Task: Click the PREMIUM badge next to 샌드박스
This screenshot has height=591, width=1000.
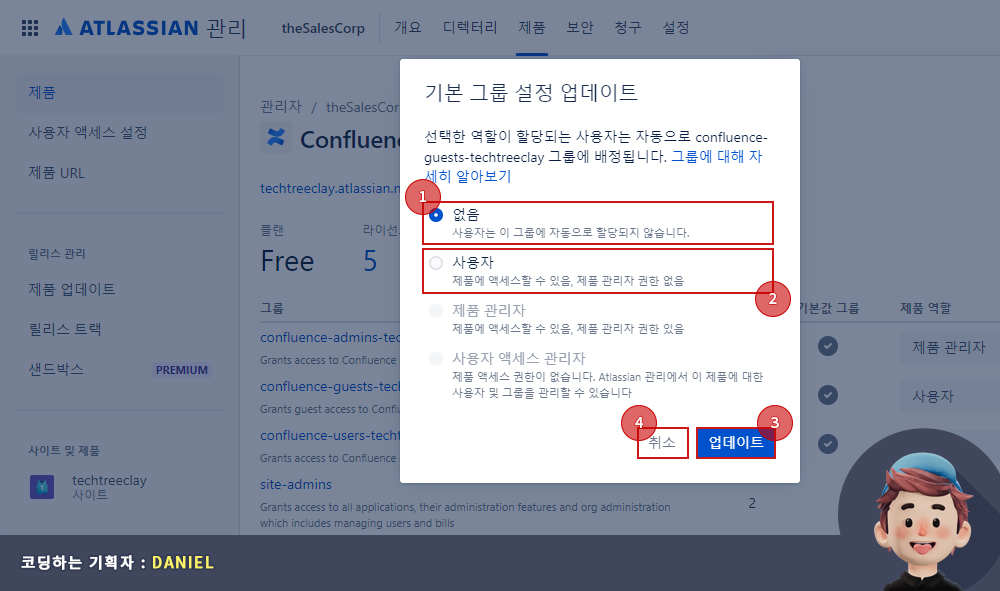Action: (x=182, y=370)
